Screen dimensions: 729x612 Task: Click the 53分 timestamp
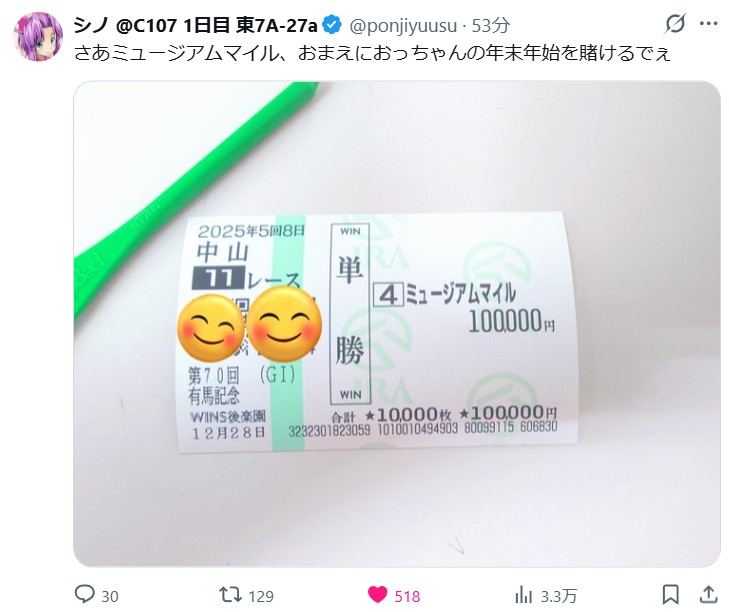coord(490,26)
